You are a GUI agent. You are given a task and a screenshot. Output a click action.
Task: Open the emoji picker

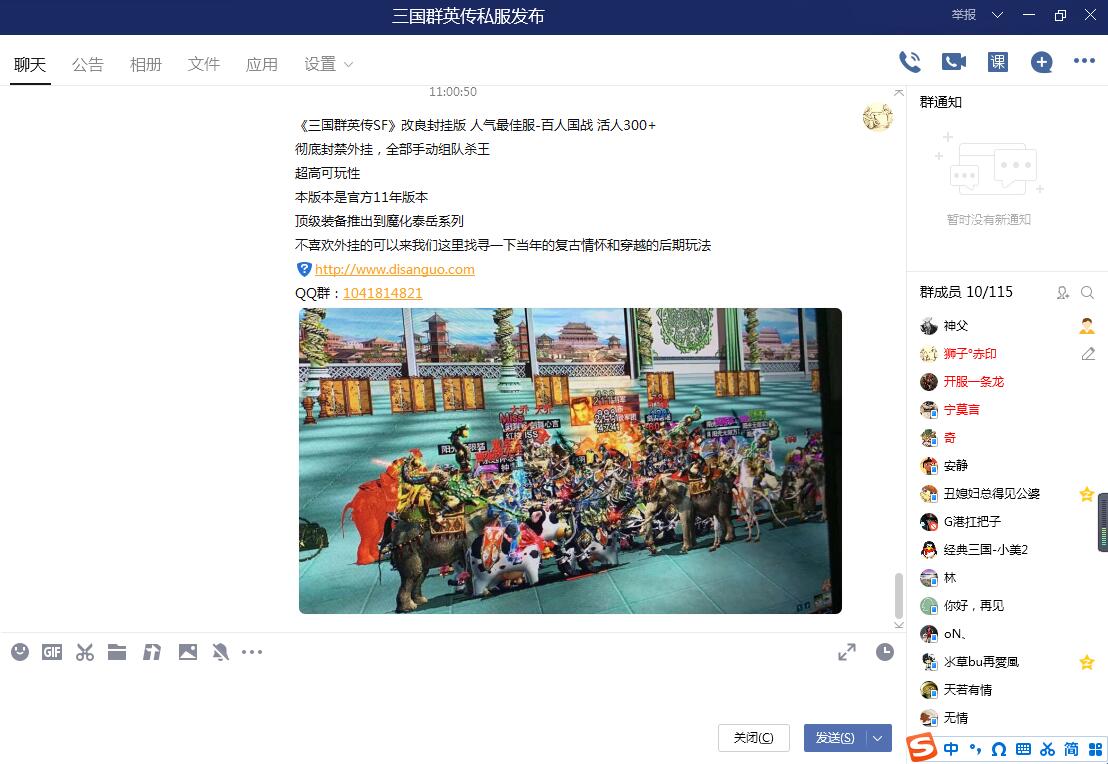click(x=20, y=652)
